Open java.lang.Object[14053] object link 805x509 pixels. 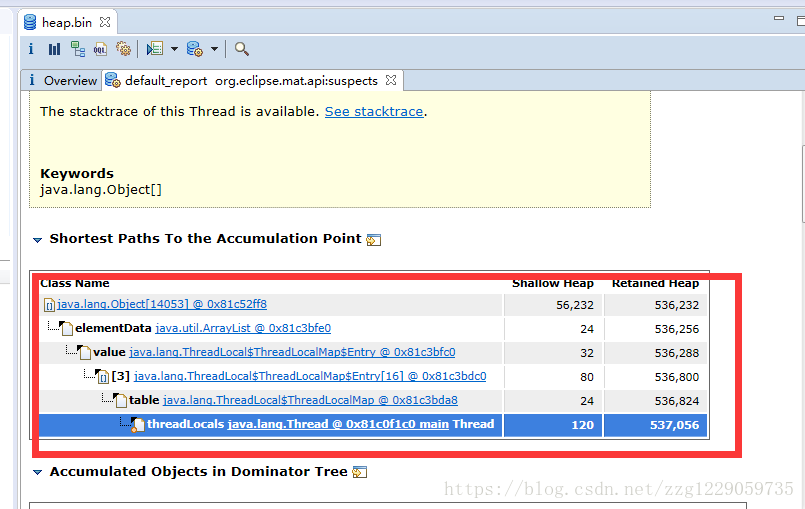click(x=162, y=305)
